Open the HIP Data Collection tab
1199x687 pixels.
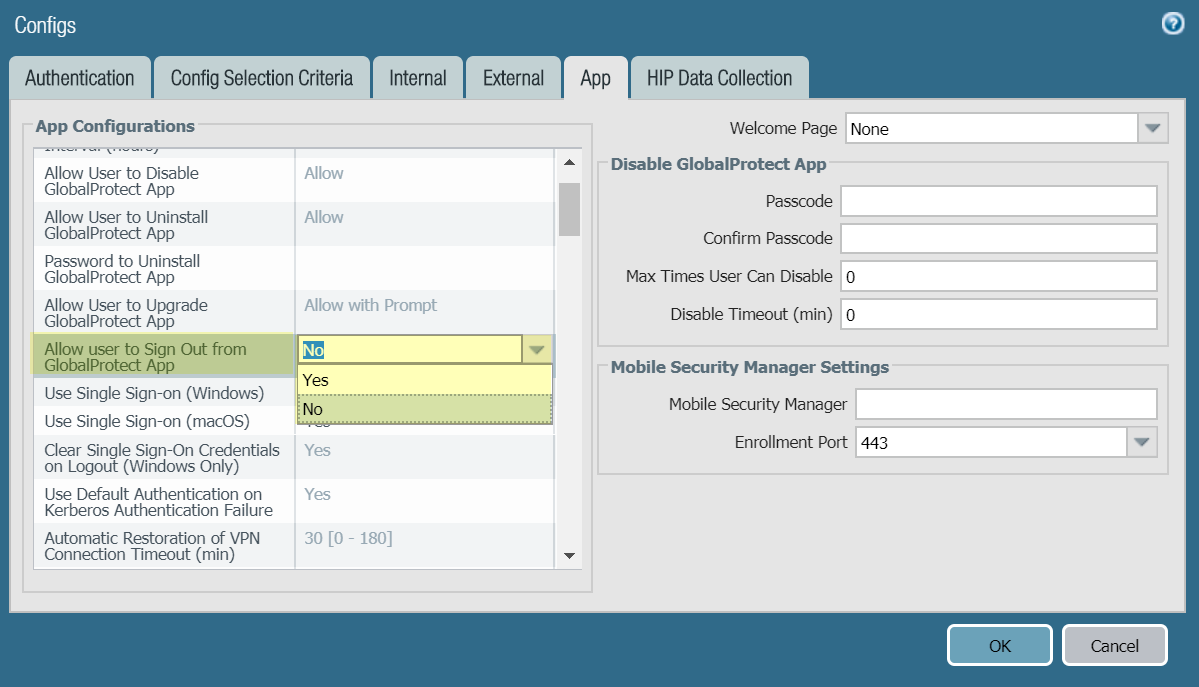719,78
